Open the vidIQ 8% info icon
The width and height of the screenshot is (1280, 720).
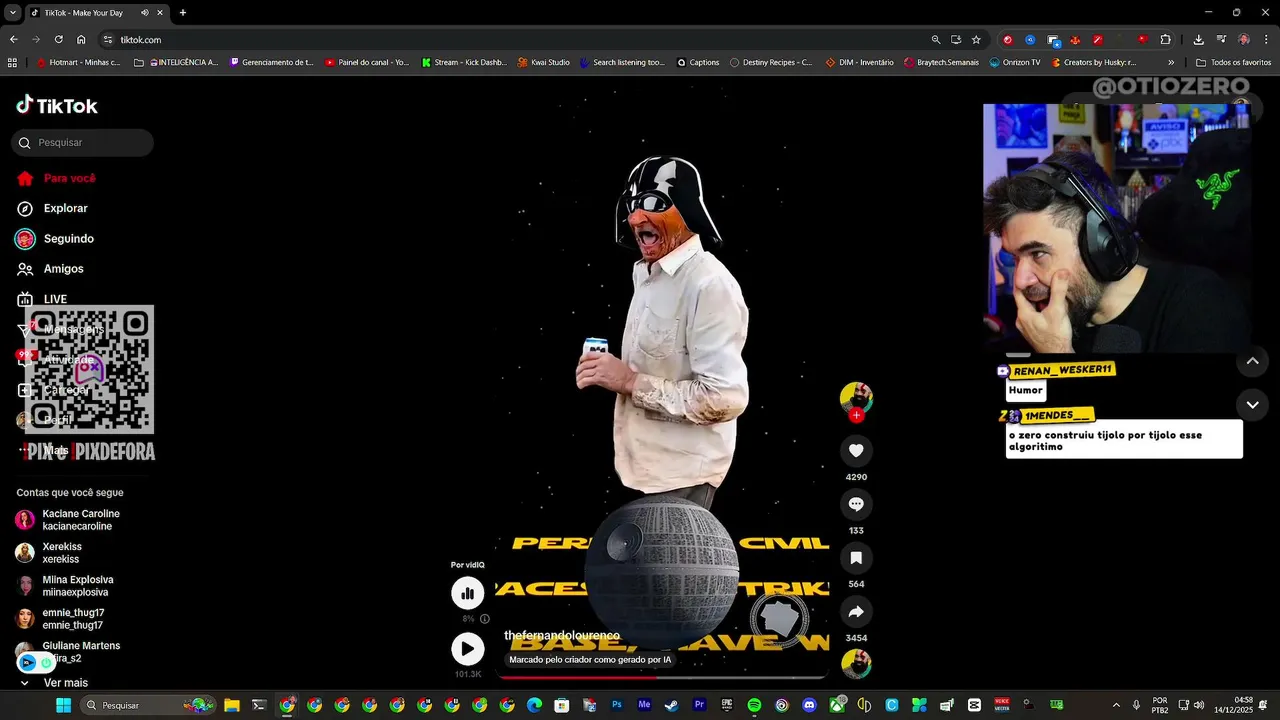[485, 619]
